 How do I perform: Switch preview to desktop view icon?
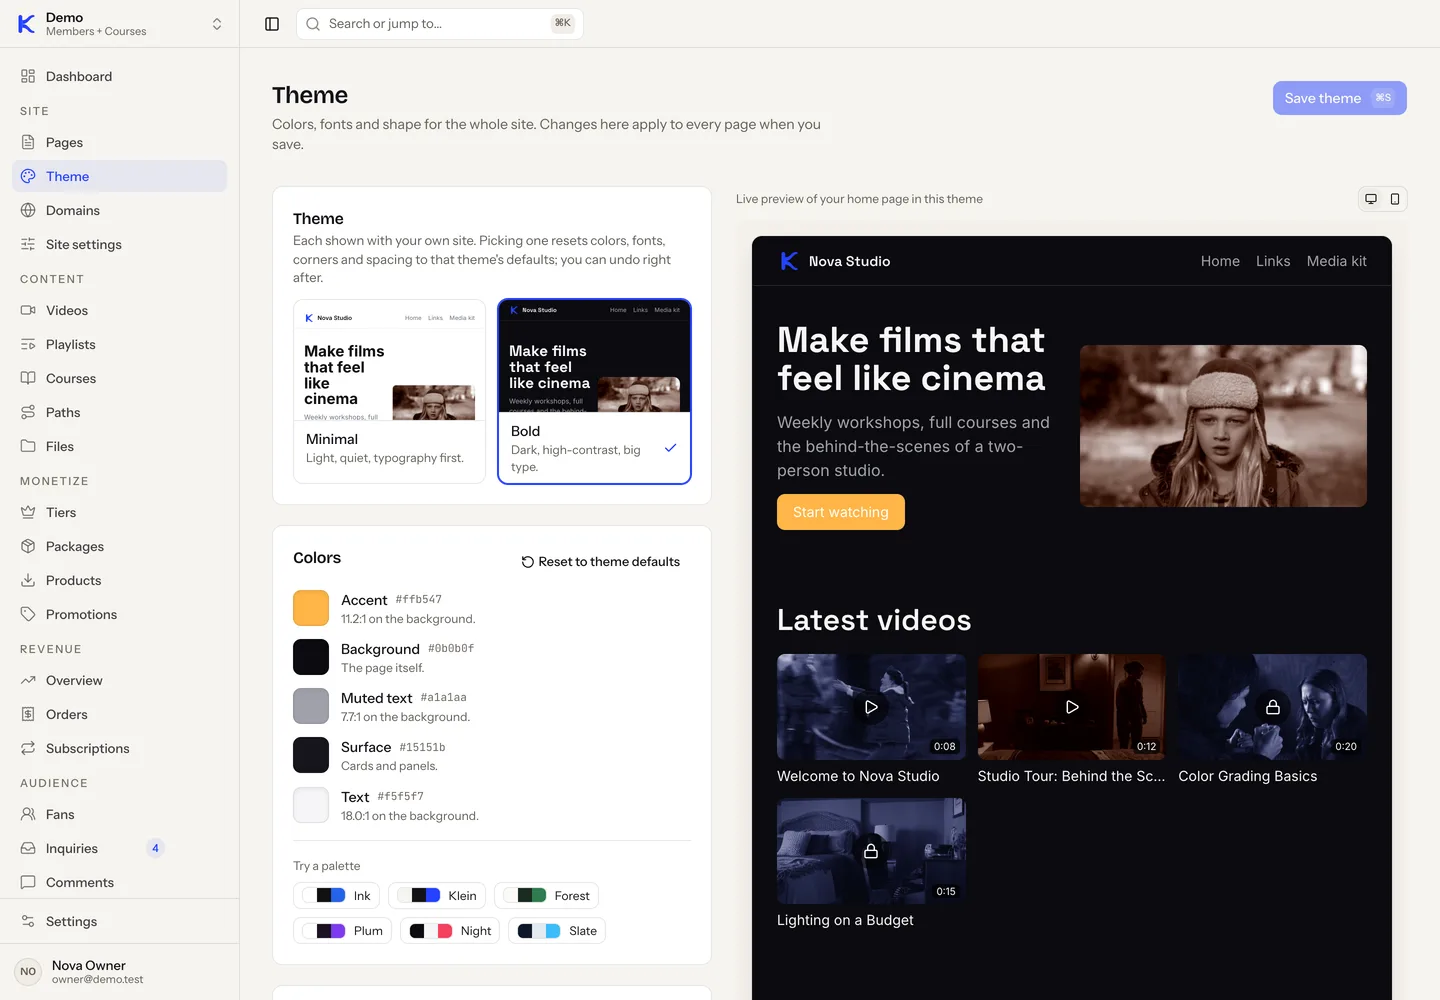pos(1371,199)
